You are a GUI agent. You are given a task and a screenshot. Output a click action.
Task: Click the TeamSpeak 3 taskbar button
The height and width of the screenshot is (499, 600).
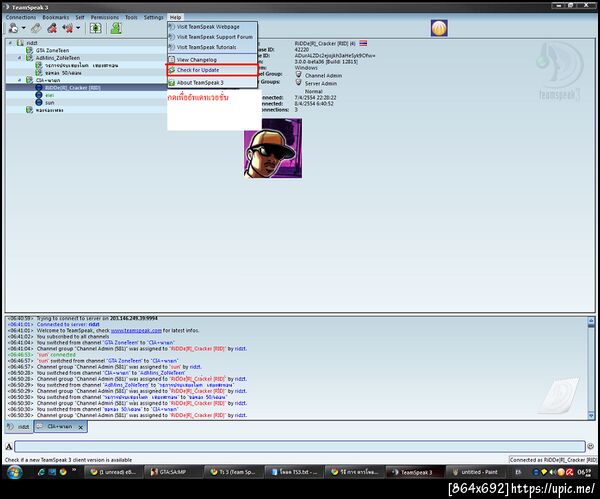[416, 472]
